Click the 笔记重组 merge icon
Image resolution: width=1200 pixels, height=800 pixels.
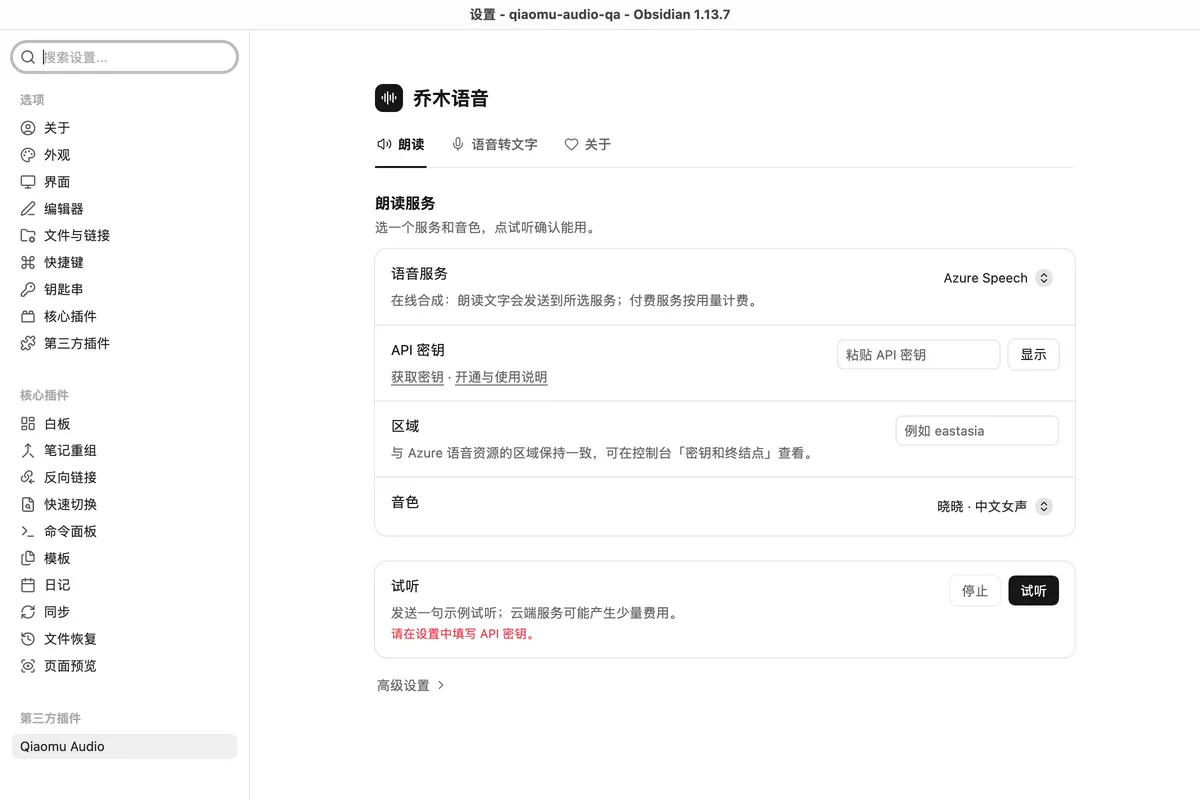[x=28, y=451]
